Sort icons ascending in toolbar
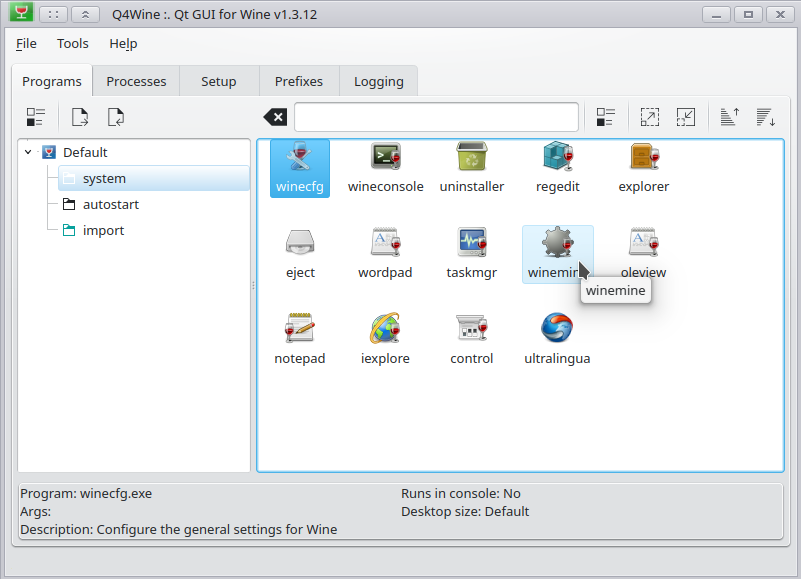 tap(730, 117)
